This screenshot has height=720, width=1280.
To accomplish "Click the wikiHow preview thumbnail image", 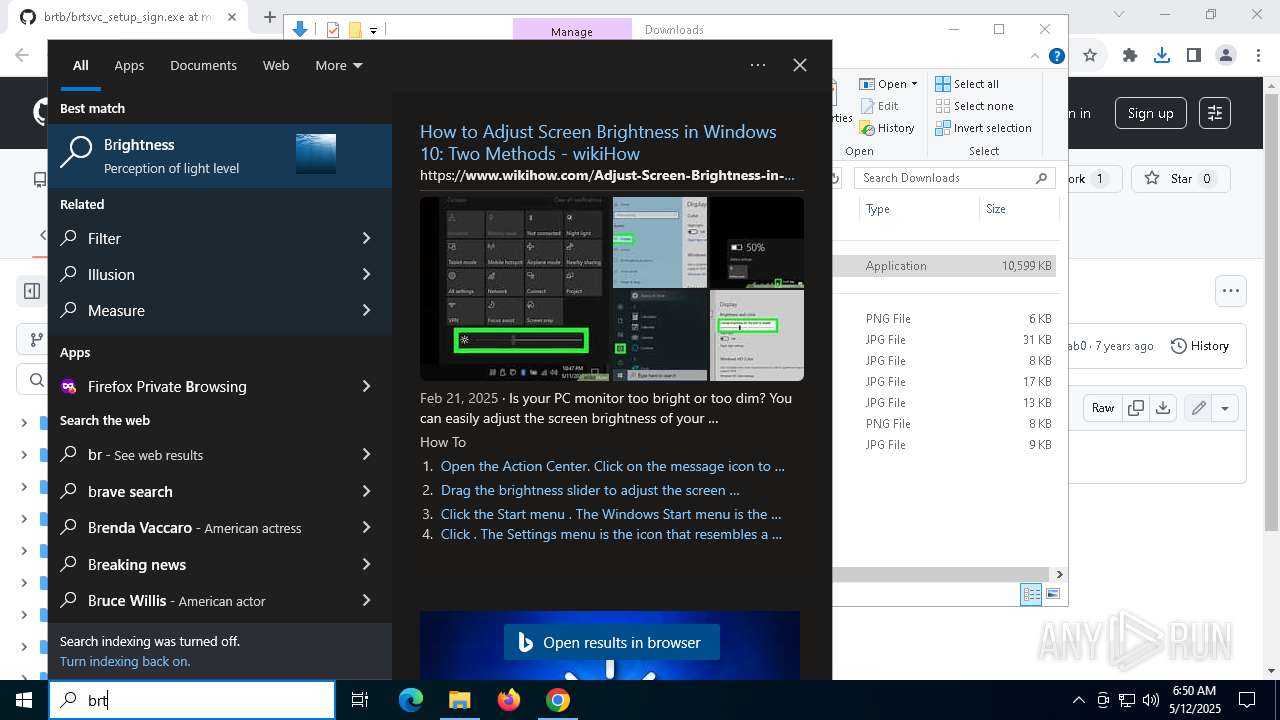I will [612, 288].
